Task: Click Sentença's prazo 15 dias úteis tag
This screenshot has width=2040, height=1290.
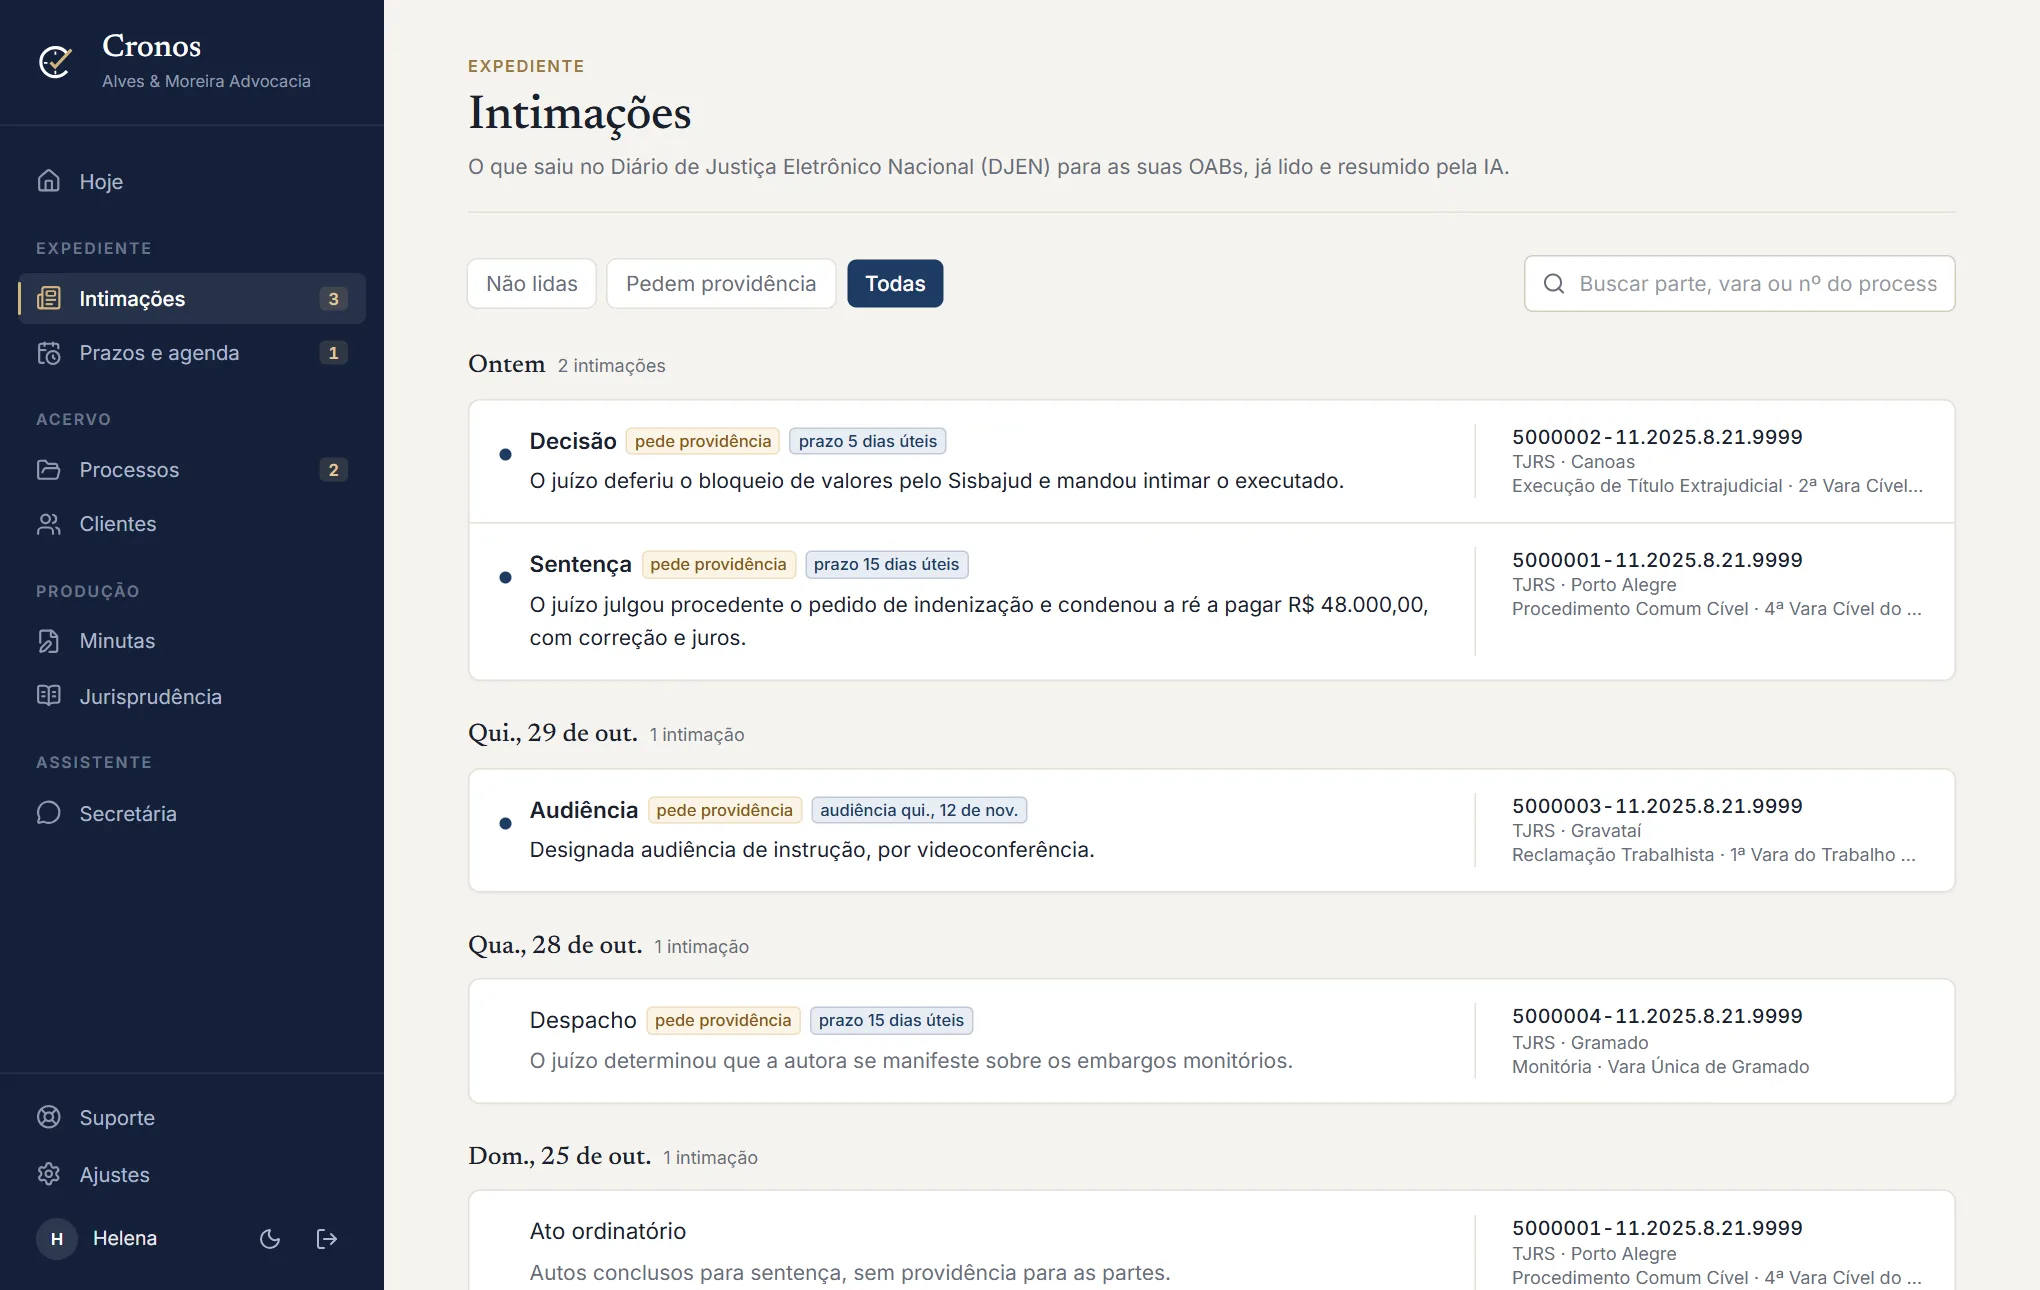Action: [x=886, y=564]
